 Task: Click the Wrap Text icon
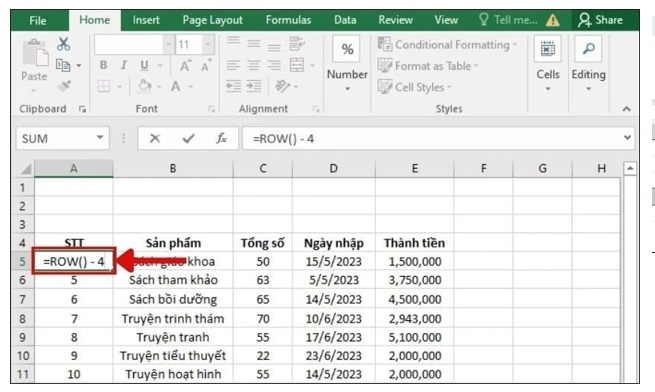[297, 44]
